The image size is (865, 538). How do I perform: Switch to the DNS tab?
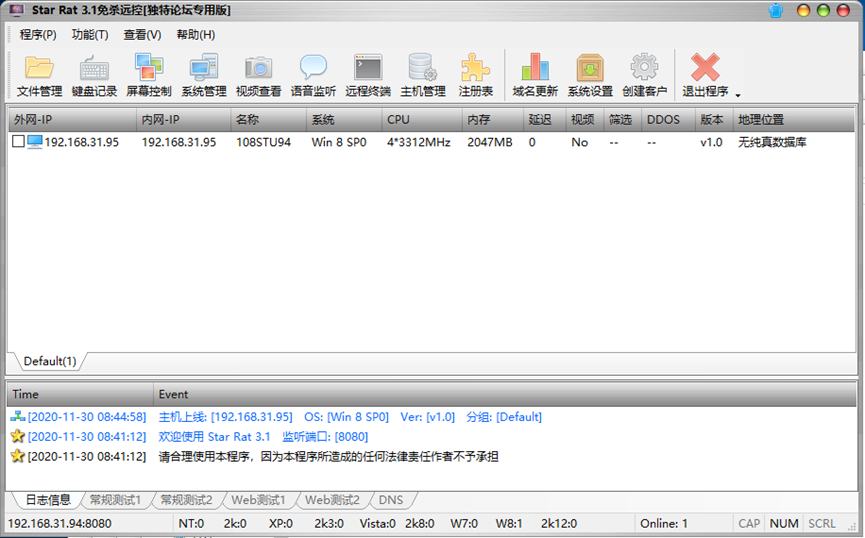click(391, 500)
